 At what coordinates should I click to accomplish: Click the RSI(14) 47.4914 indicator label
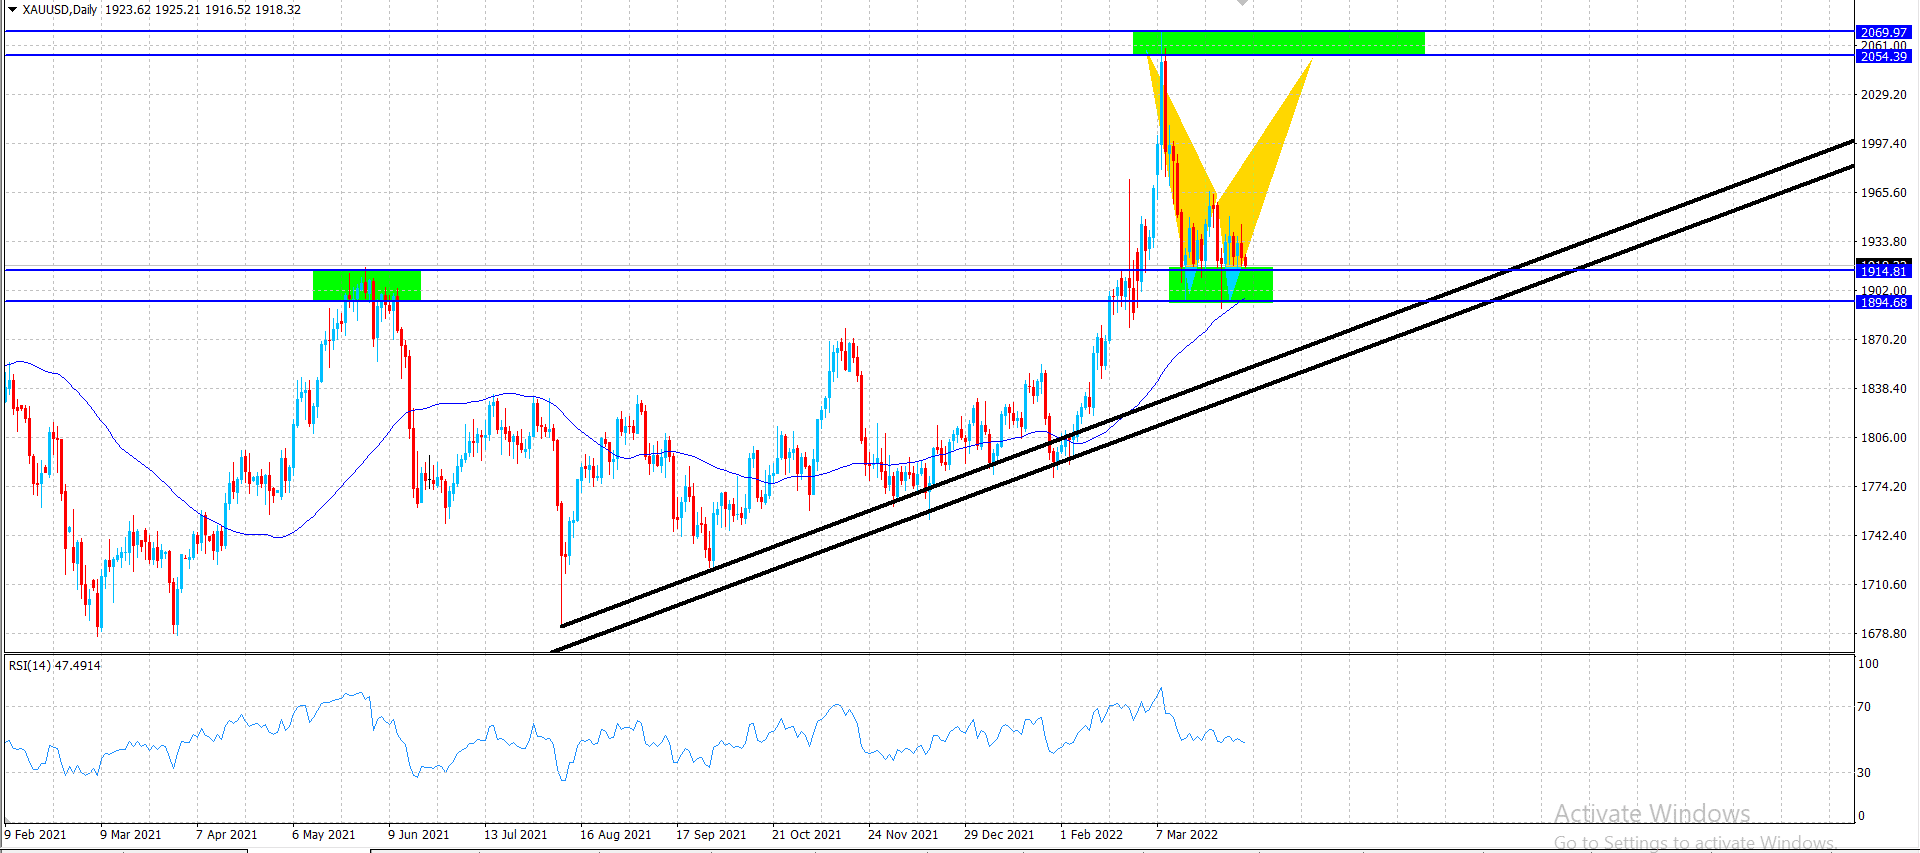(55, 666)
